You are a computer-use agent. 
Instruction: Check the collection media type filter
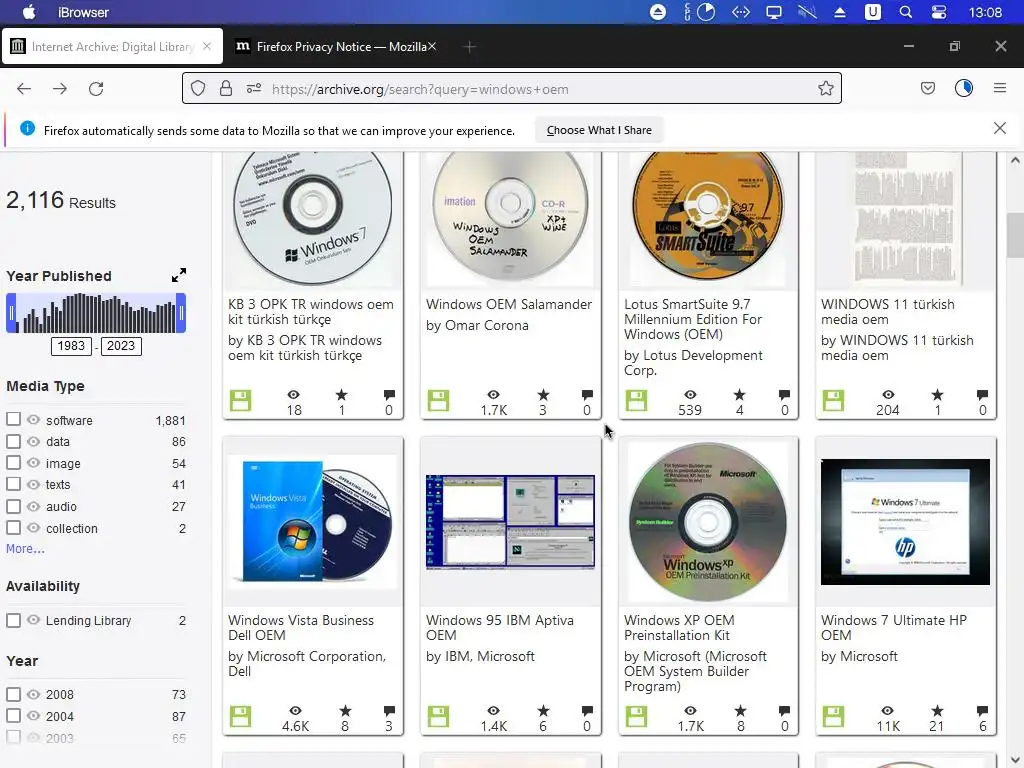click(13, 528)
